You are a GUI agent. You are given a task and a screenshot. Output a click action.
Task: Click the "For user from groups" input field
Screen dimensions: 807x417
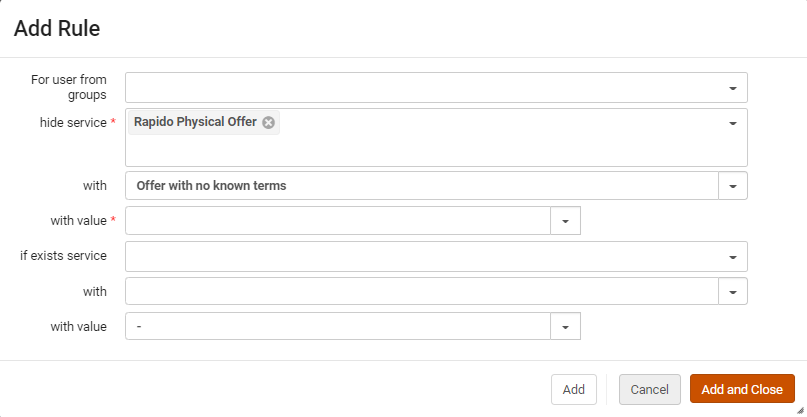[420, 88]
